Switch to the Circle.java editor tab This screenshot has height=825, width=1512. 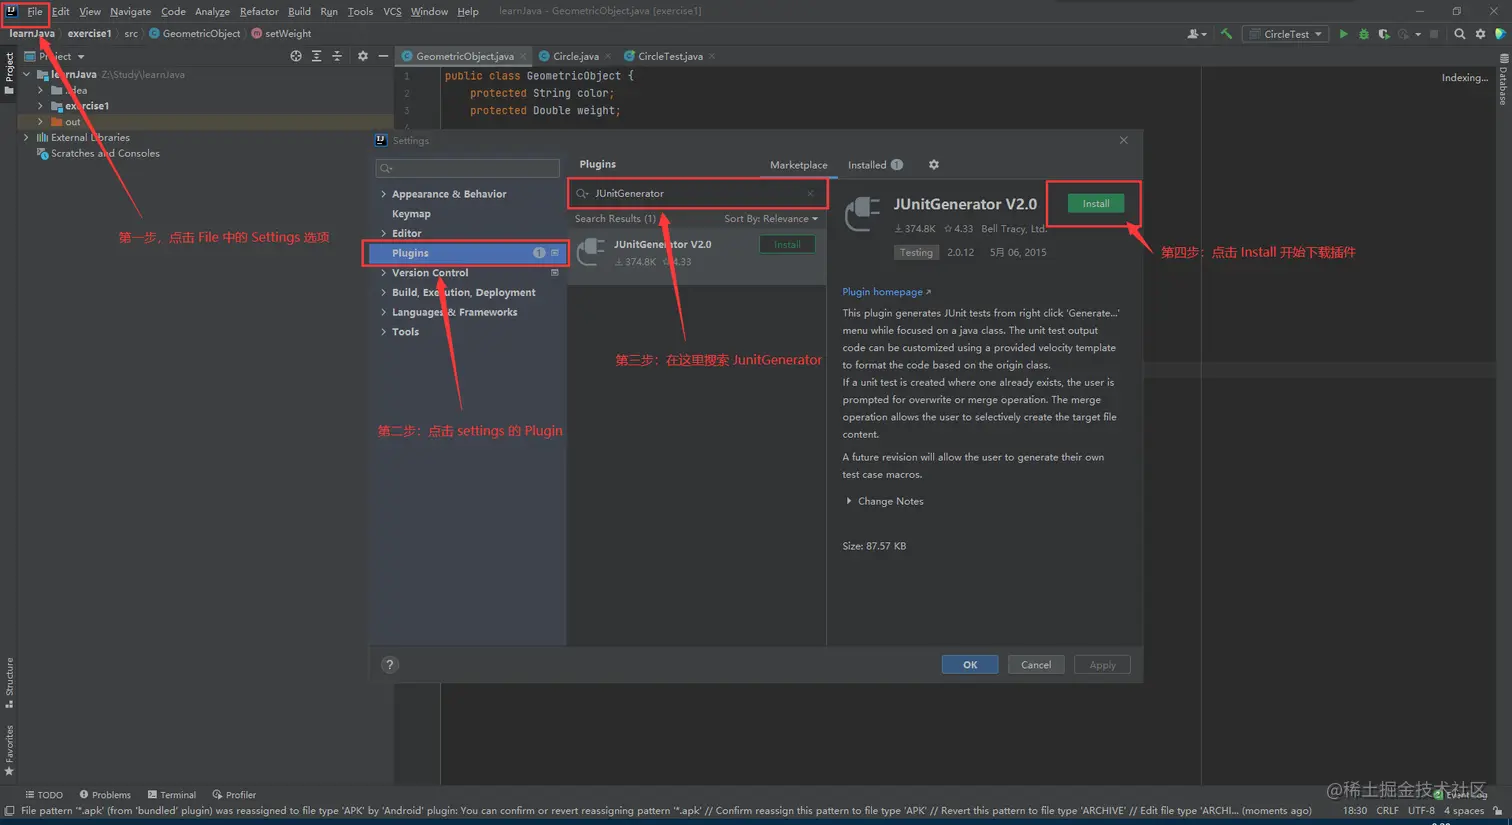[575, 56]
